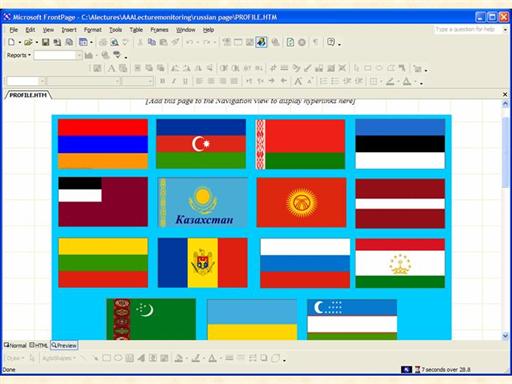Toggle the paragraph marks button
Screen dimensions: 512x384
(316, 42)
